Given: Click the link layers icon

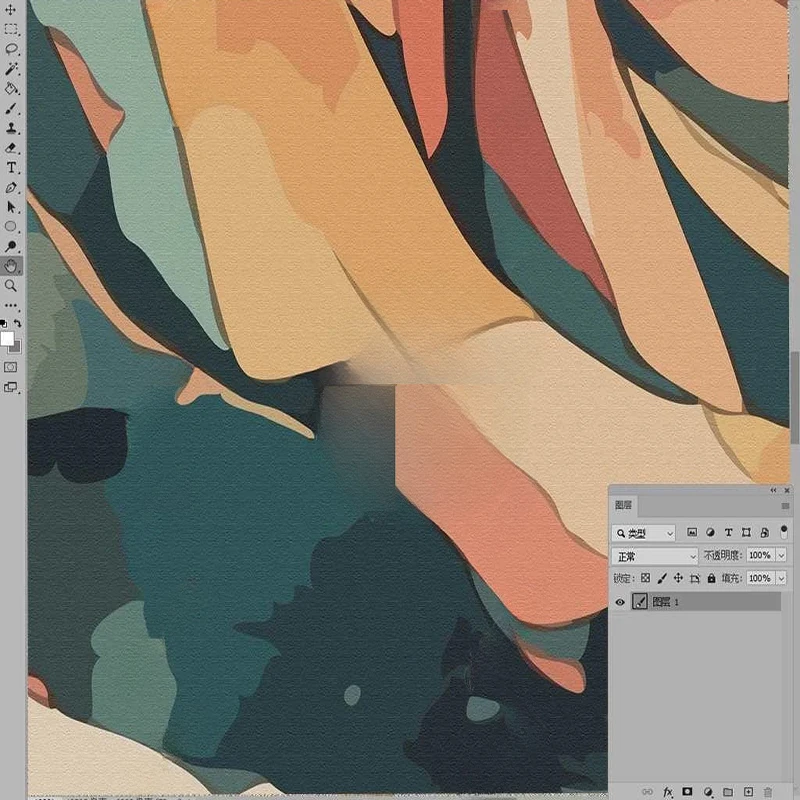Looking at the screenshot, I should click(647, 792).
